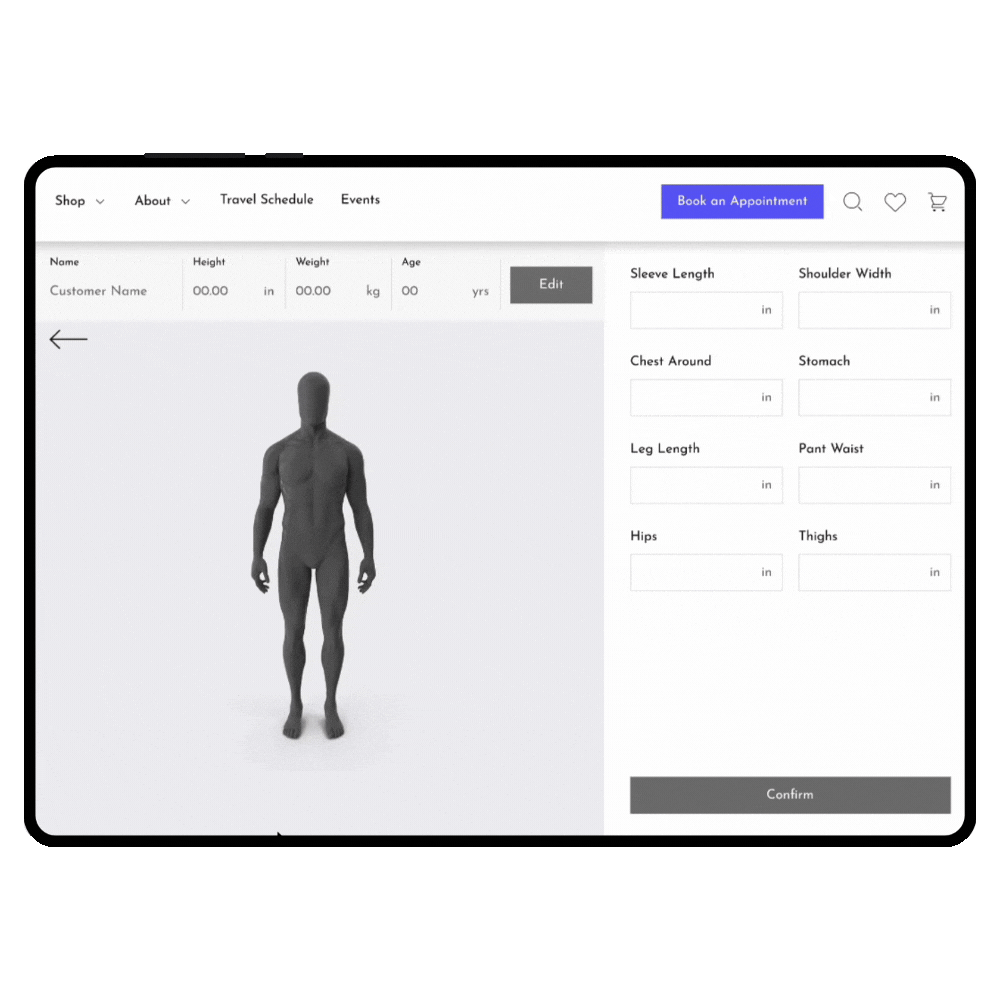
Task: Click the Shoulder Width label
Action: [x=845, y=274]
